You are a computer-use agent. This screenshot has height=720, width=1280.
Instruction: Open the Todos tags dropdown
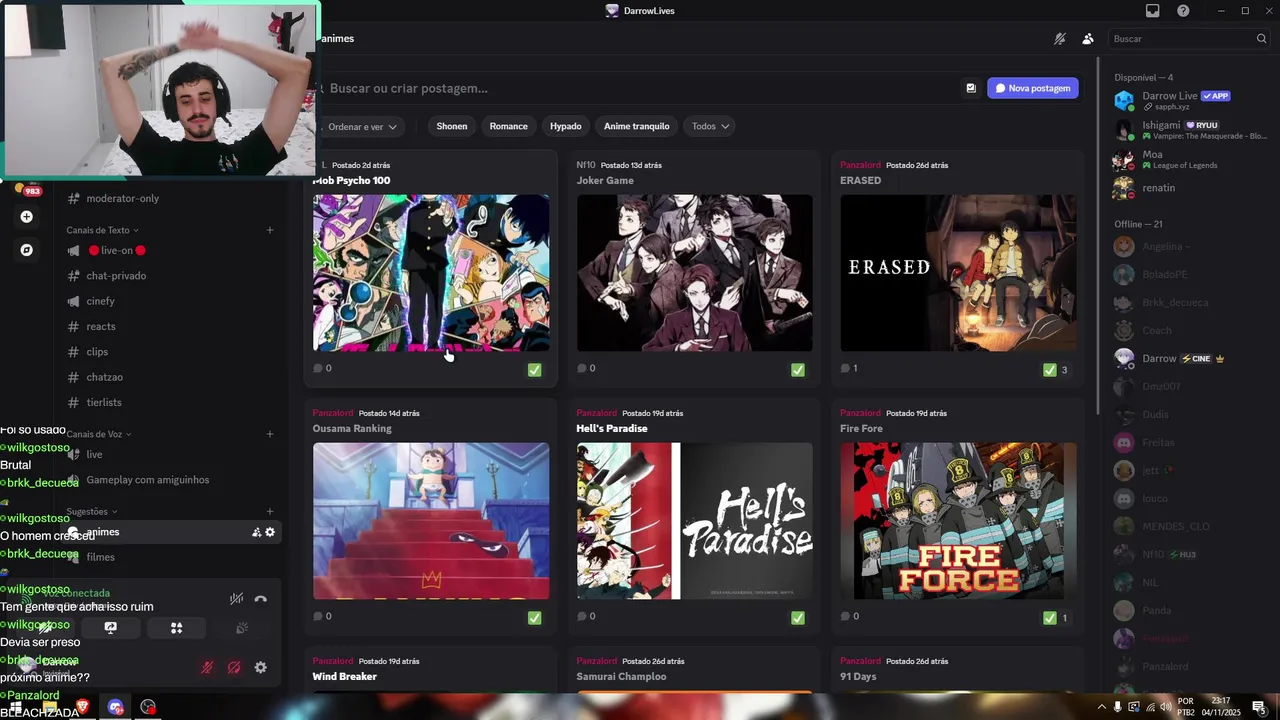click(711, 126)
